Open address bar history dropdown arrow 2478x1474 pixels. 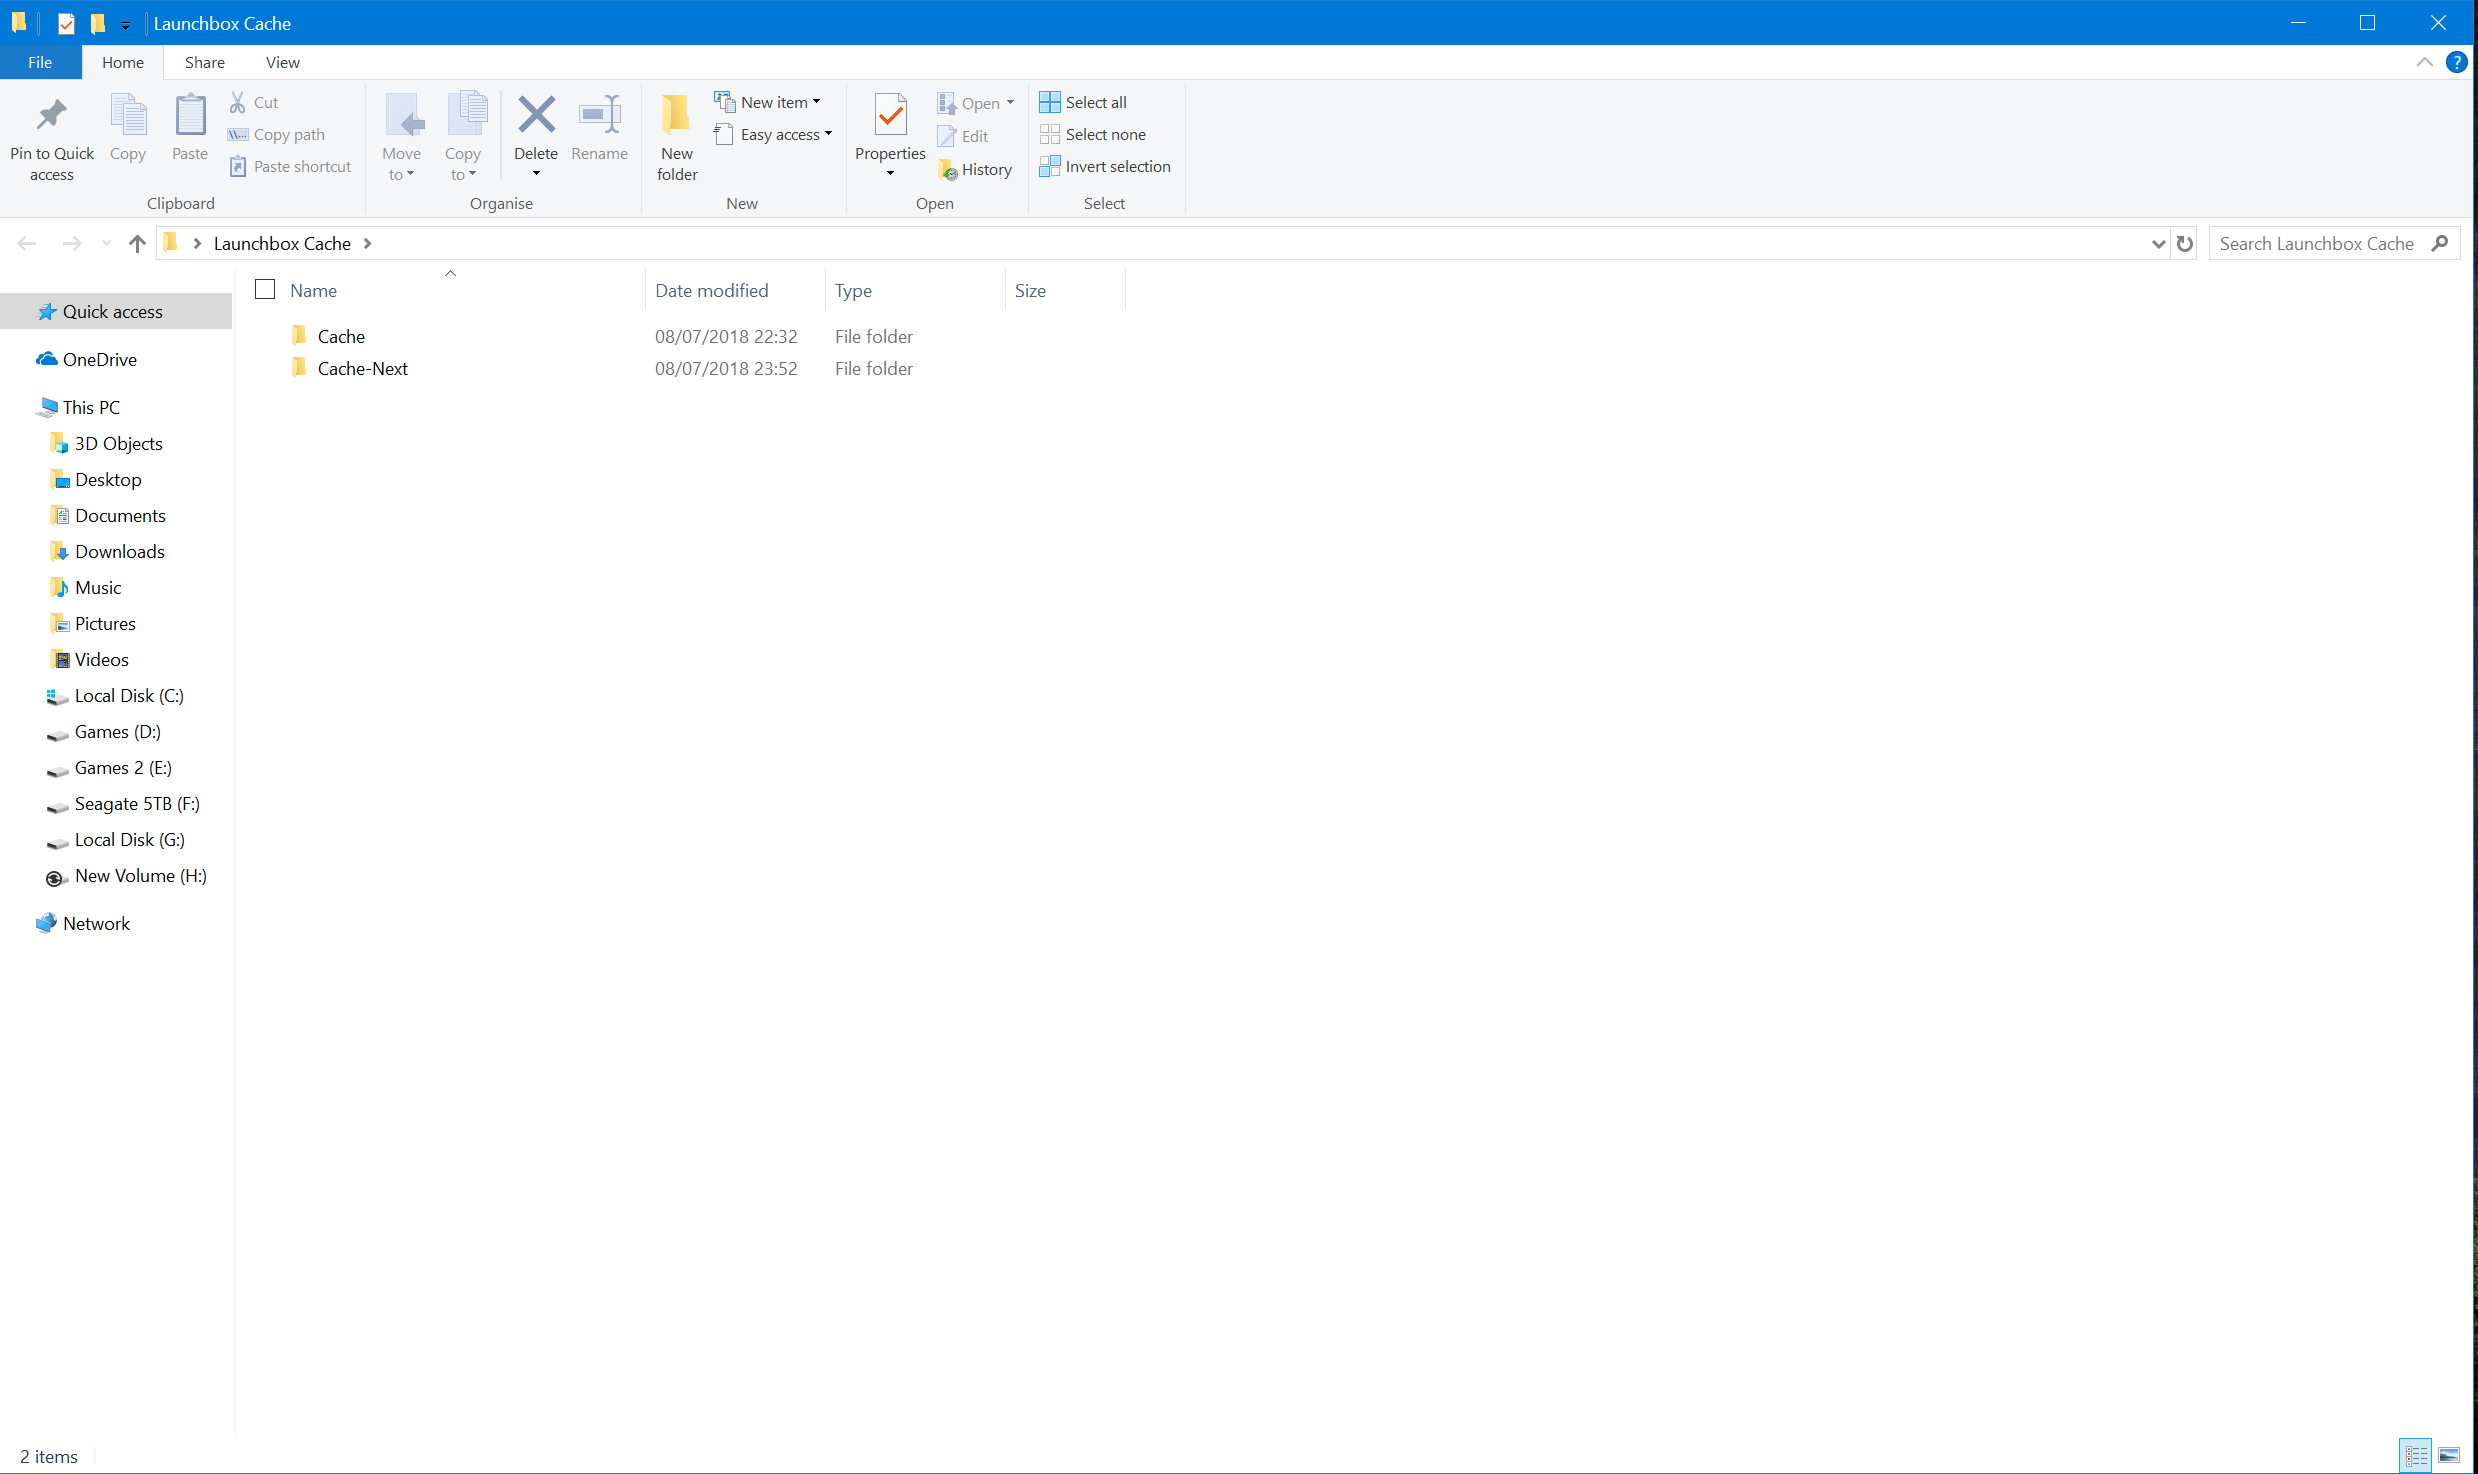point(2158,244)
